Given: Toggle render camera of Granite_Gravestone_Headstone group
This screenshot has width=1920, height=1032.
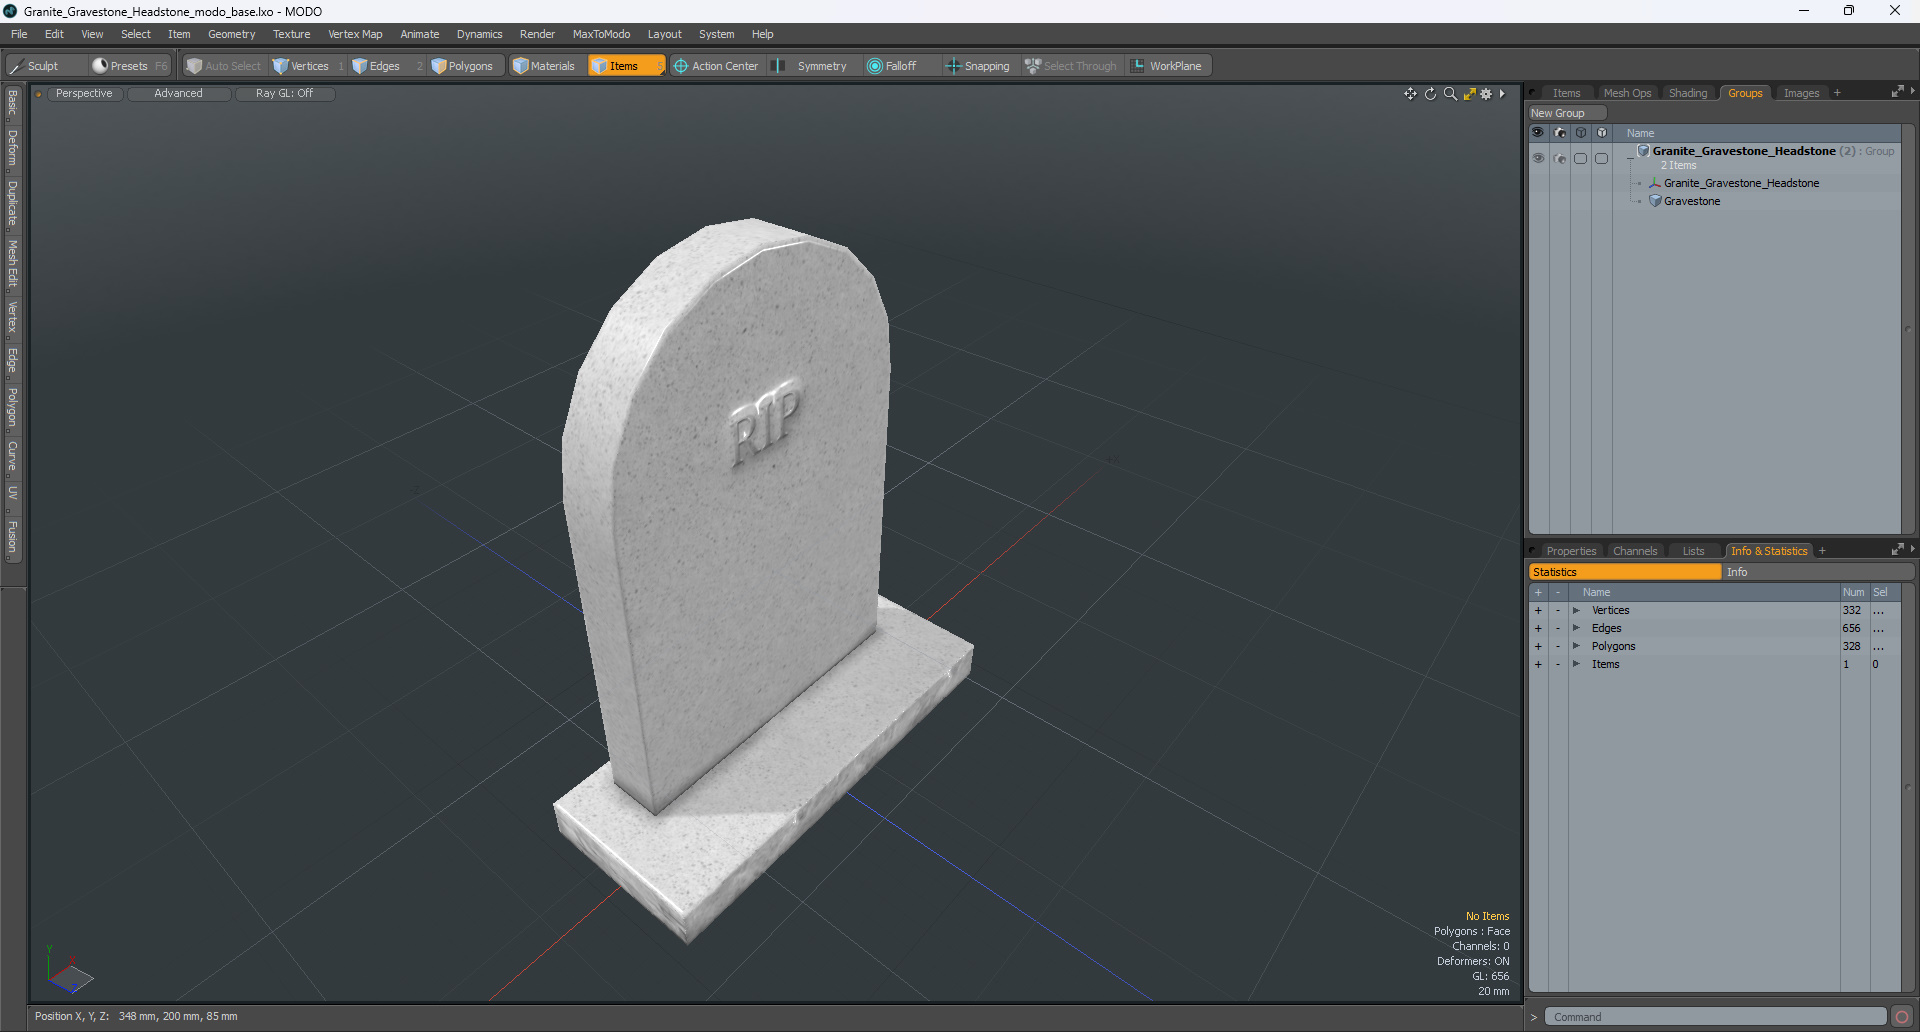Looking at the screenshot, I should coord(1560,158).
